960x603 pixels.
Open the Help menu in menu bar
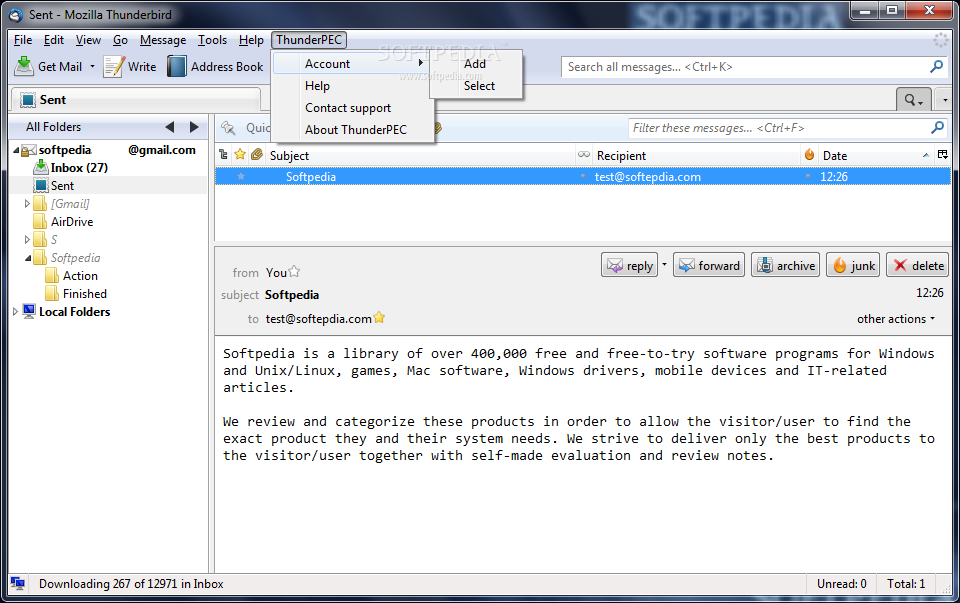251,40
